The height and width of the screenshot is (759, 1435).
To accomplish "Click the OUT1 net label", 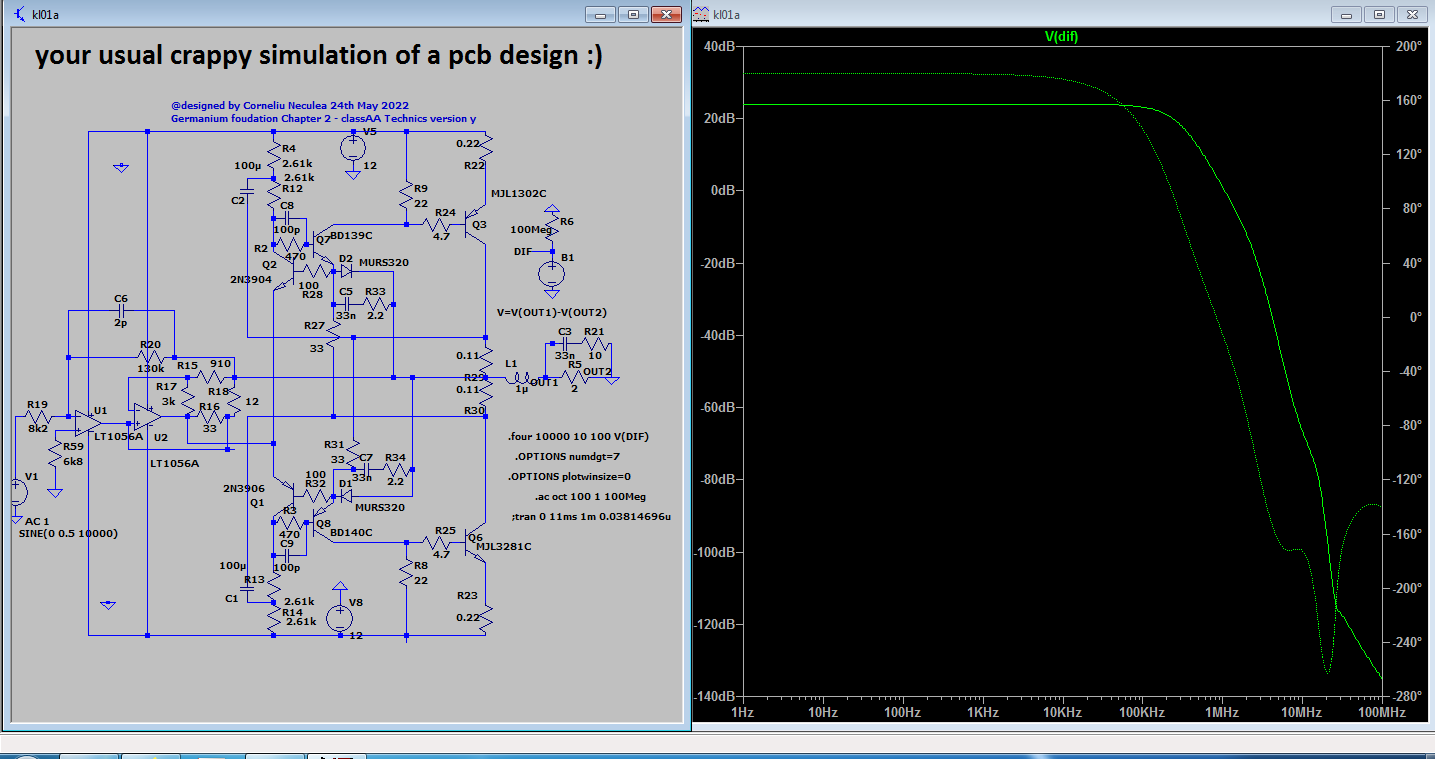I will (x=544, y=383).
